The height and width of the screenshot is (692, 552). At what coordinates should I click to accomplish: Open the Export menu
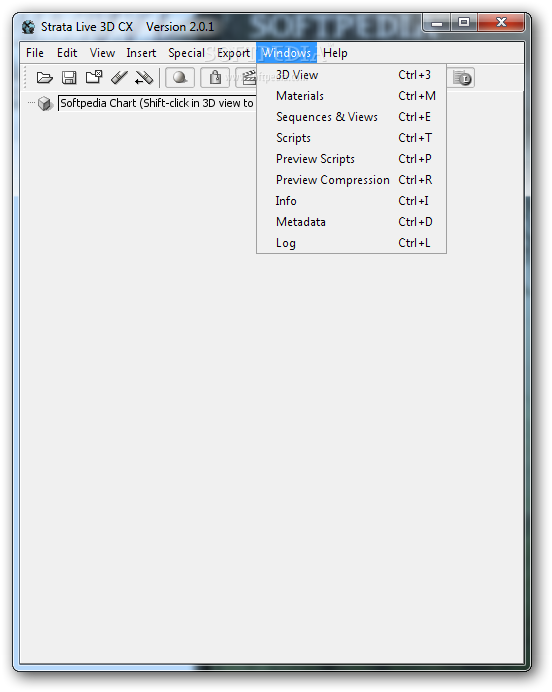pyautogui.click(x=233, y=53)
